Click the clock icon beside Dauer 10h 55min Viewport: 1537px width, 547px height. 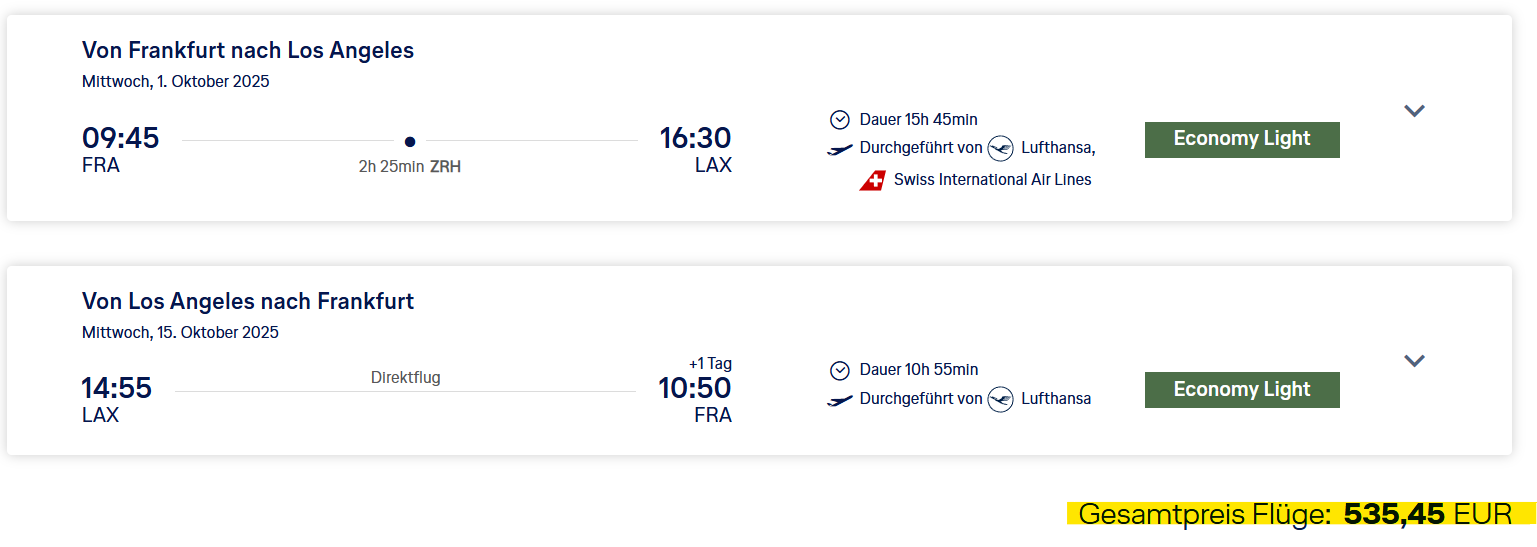click(x=840, y=370)
